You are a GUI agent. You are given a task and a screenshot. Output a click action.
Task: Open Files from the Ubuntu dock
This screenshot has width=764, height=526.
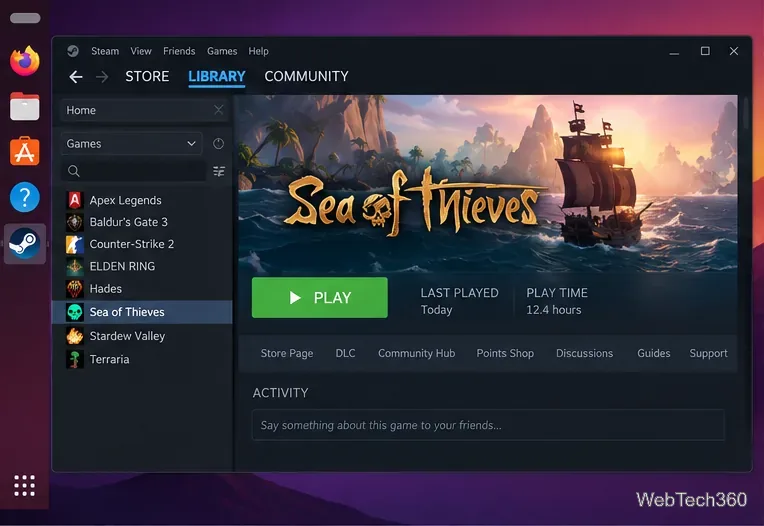coord(24,106)
